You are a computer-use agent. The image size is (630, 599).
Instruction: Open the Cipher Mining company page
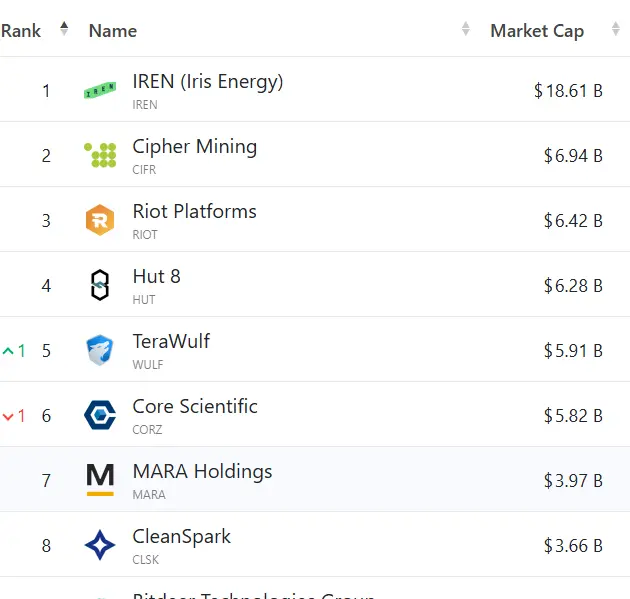195,147
